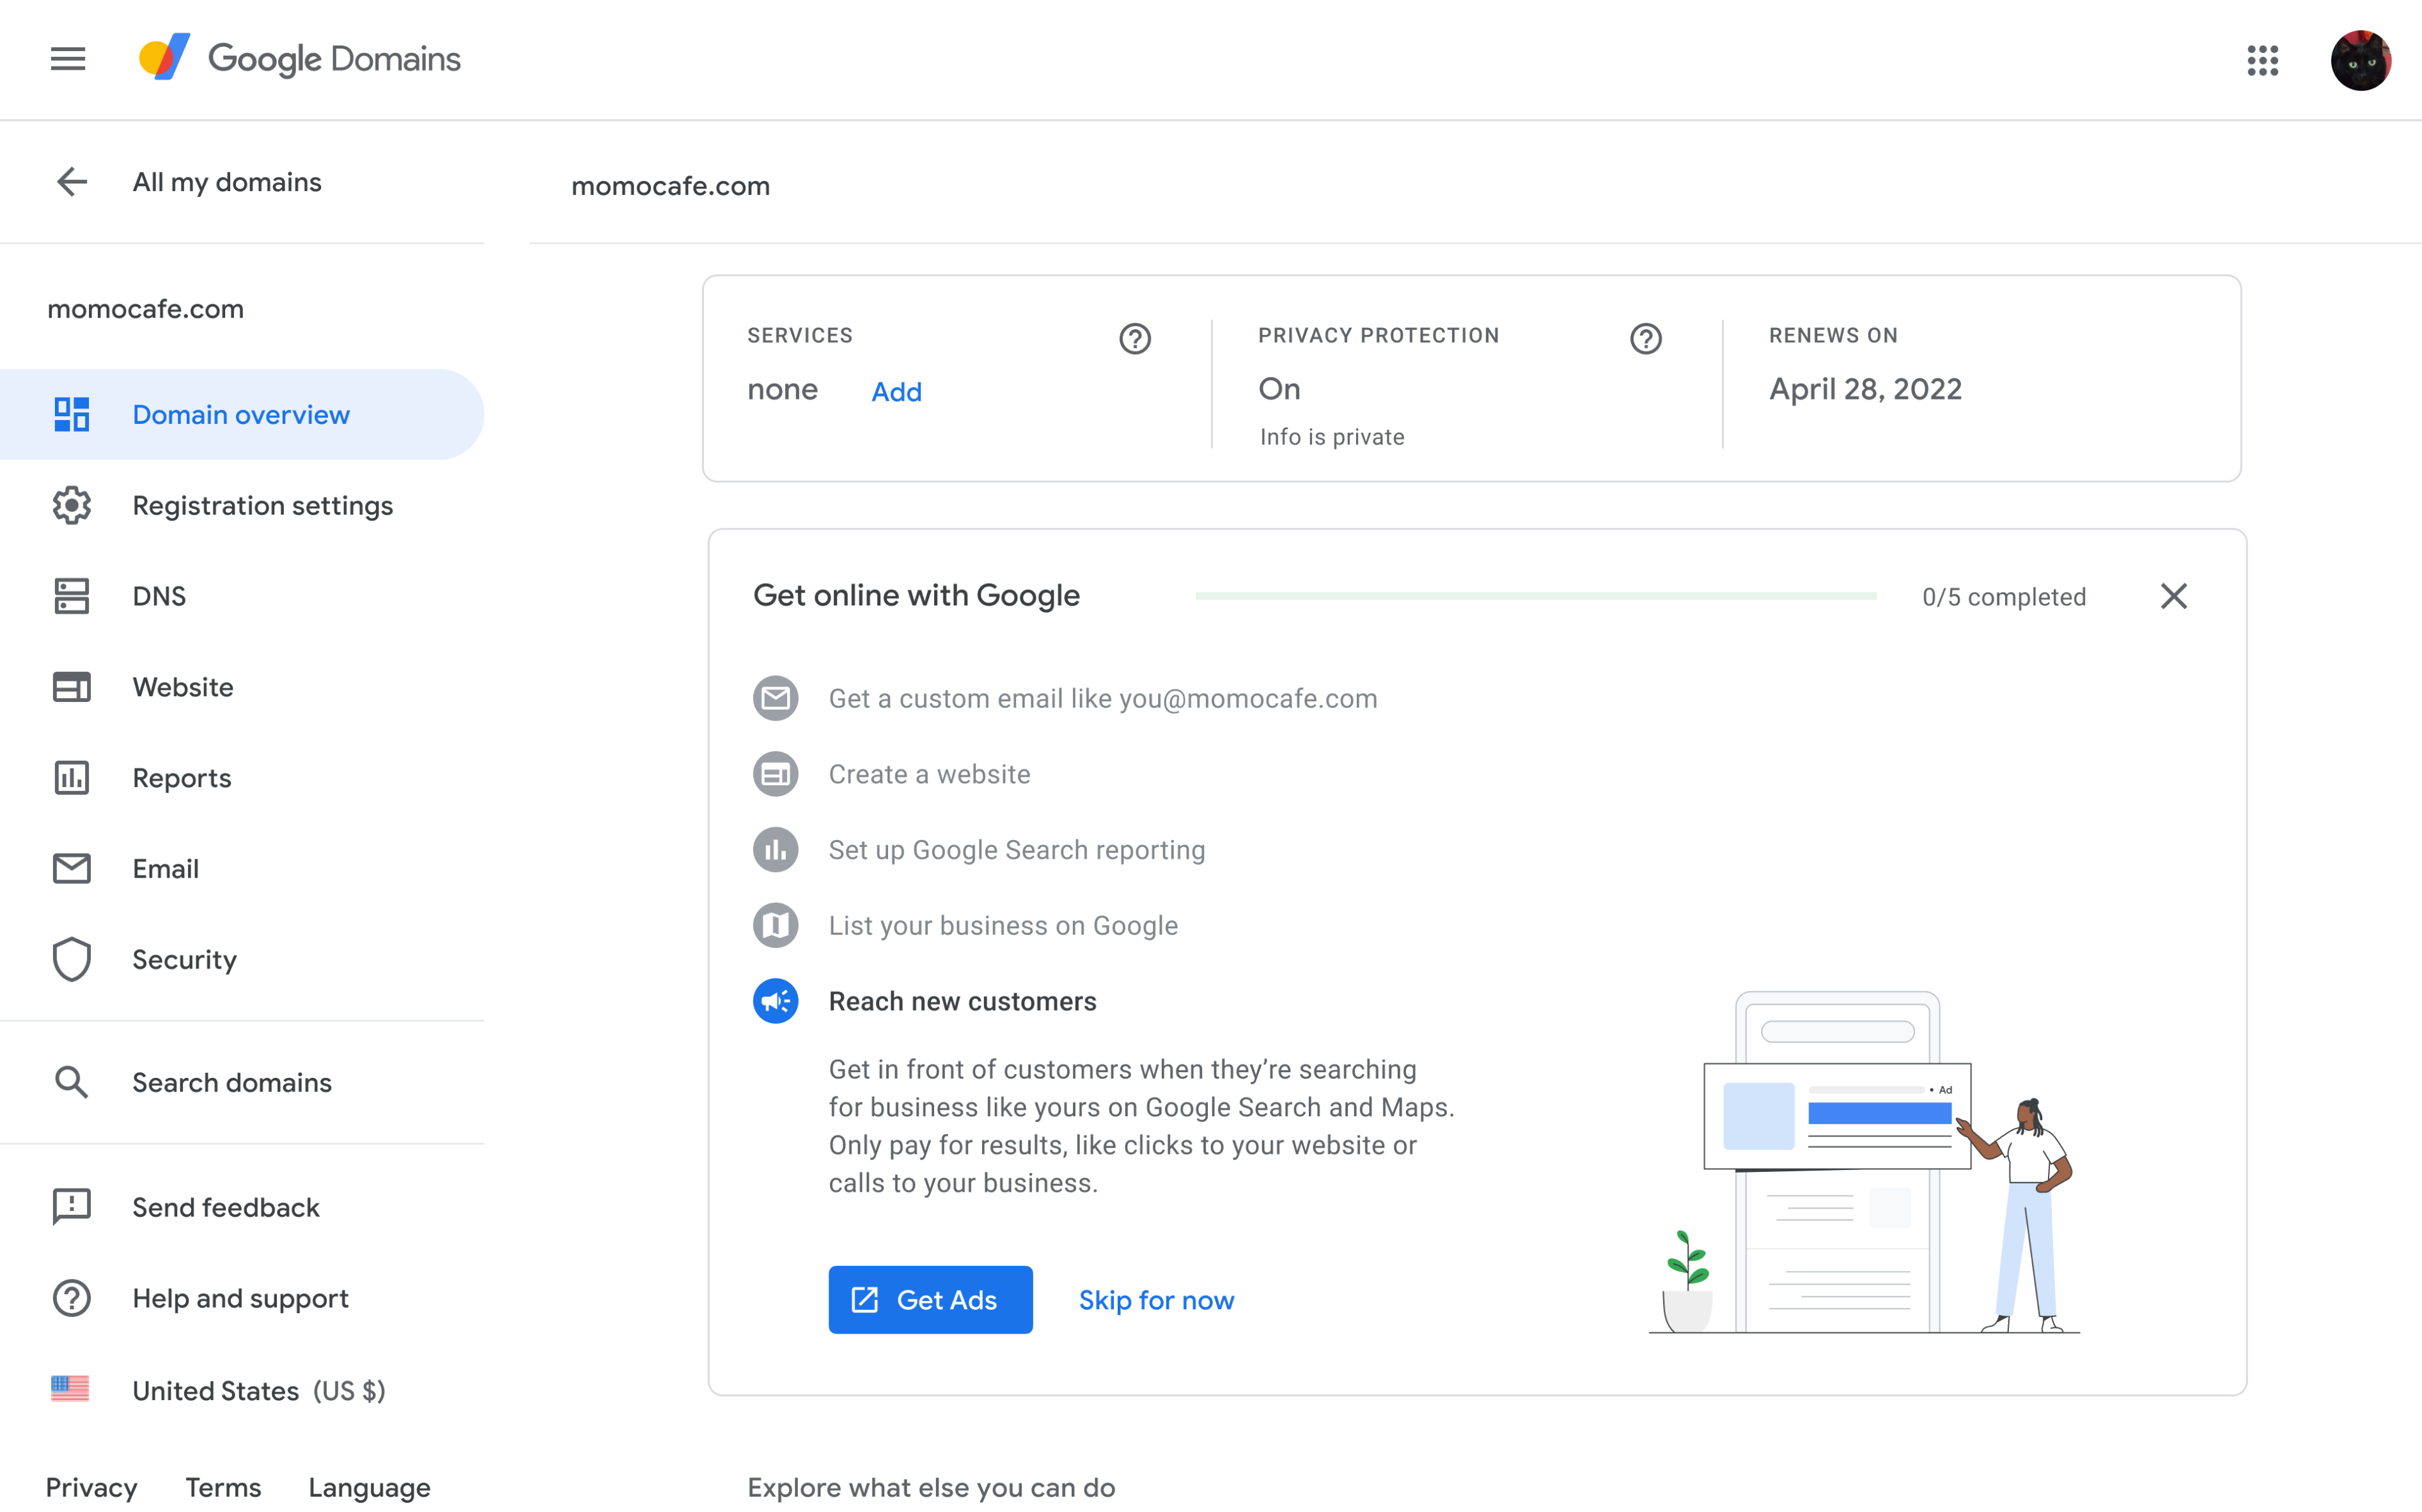Image resolution: width=2422 pixels, height=1512 pixels.
Task: Expand Set up Google Search reporting step
Action: (1017, 850)
